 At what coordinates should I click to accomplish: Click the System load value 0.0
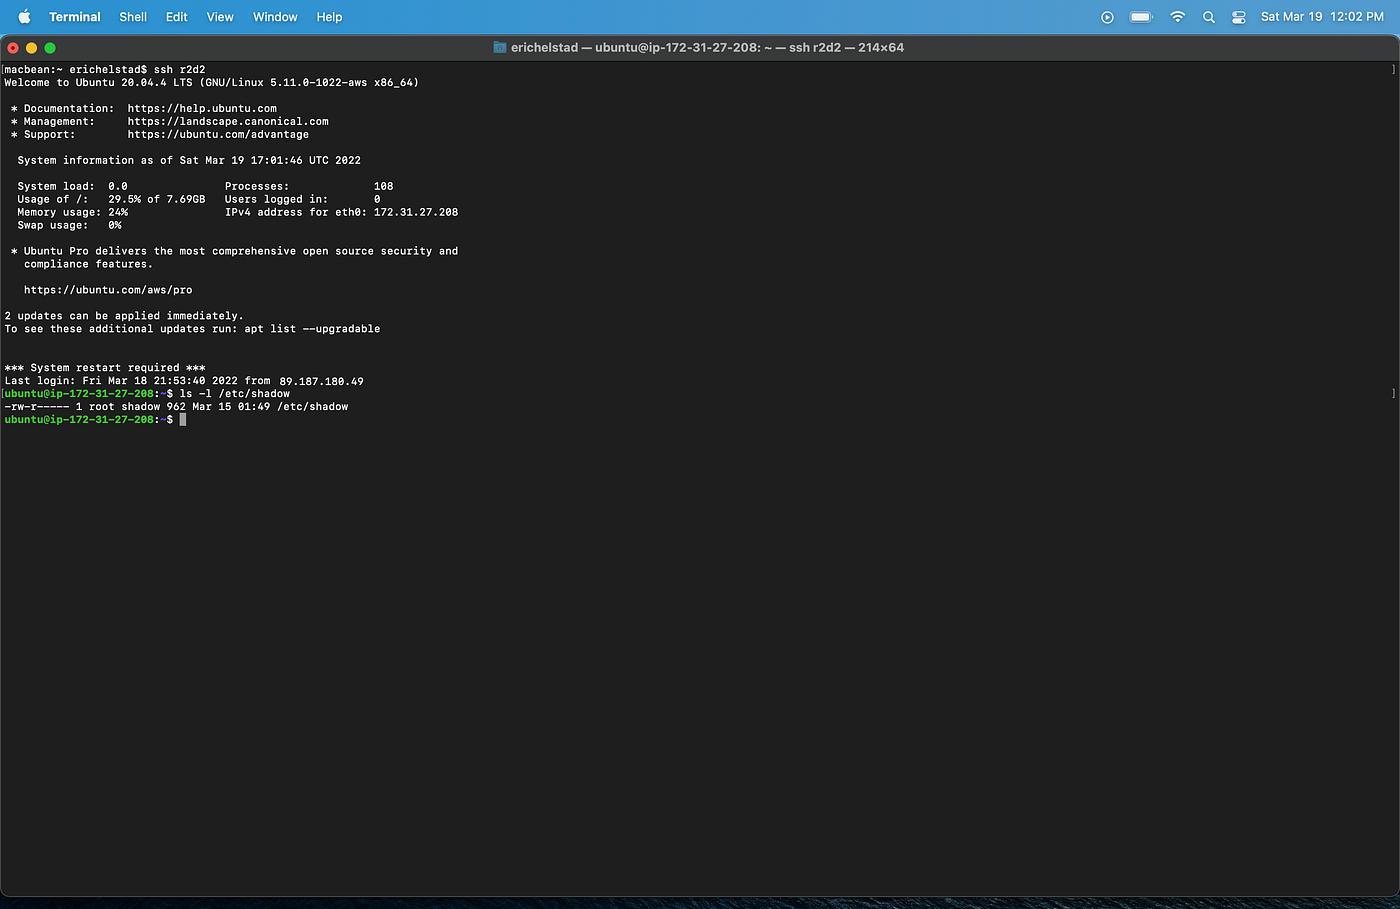coord(118,187)
